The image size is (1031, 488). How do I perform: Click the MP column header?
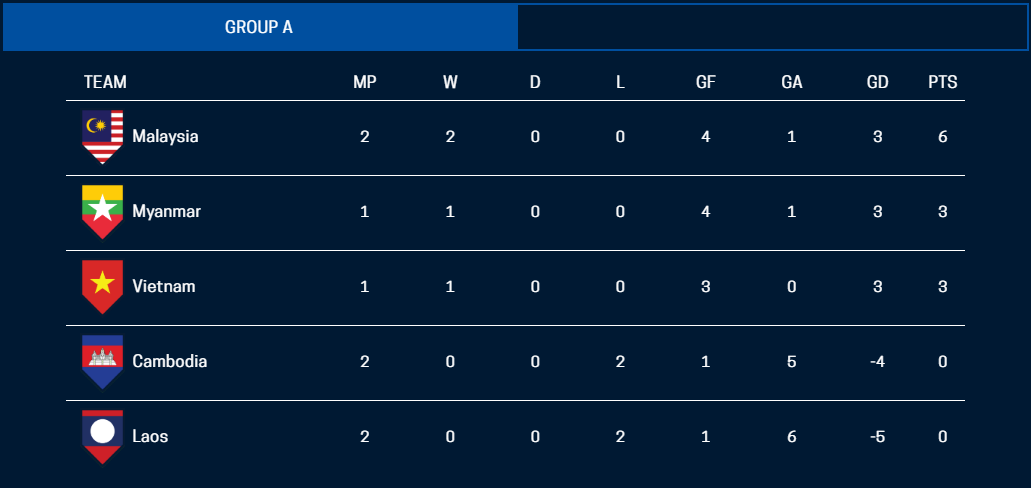coord(365,83)
